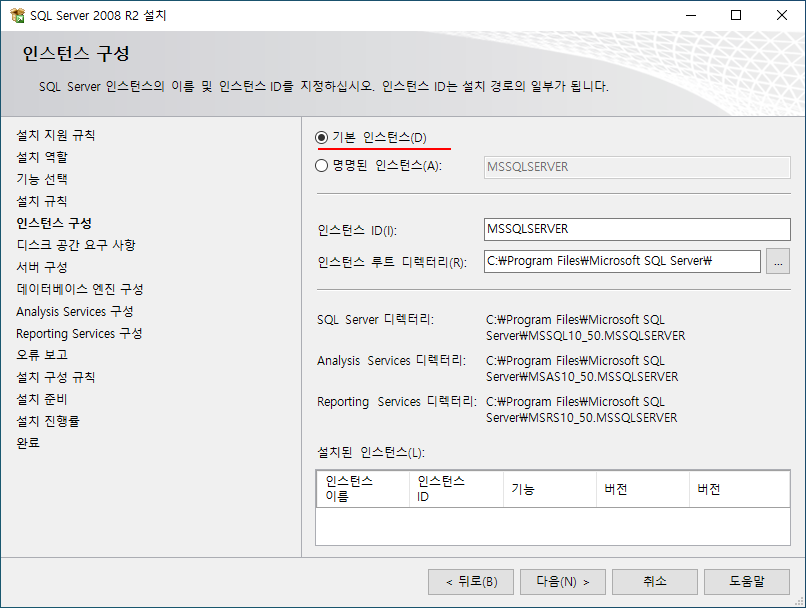Select the 기본 인스턴스(D) radio button

(321, 138)
